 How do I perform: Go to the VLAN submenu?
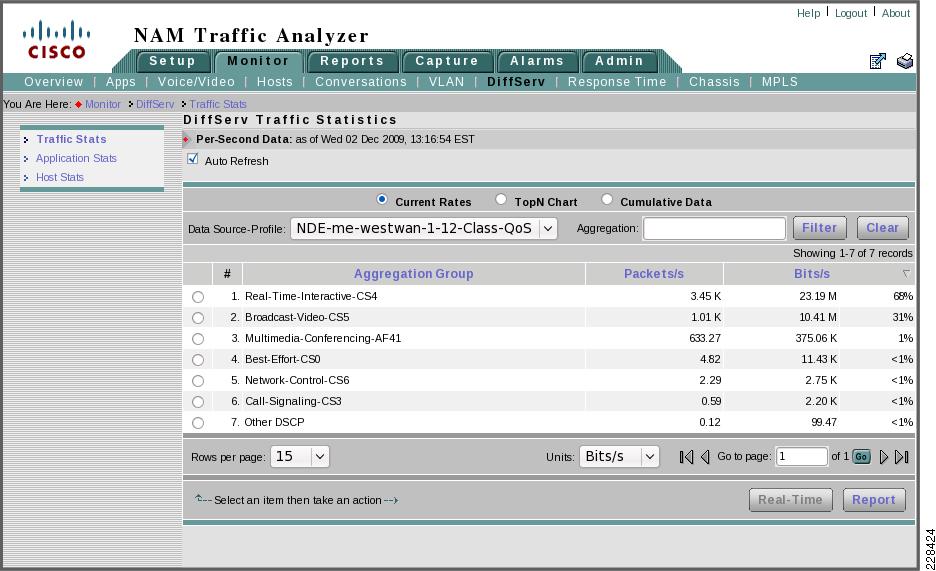(x=447, y=82)
